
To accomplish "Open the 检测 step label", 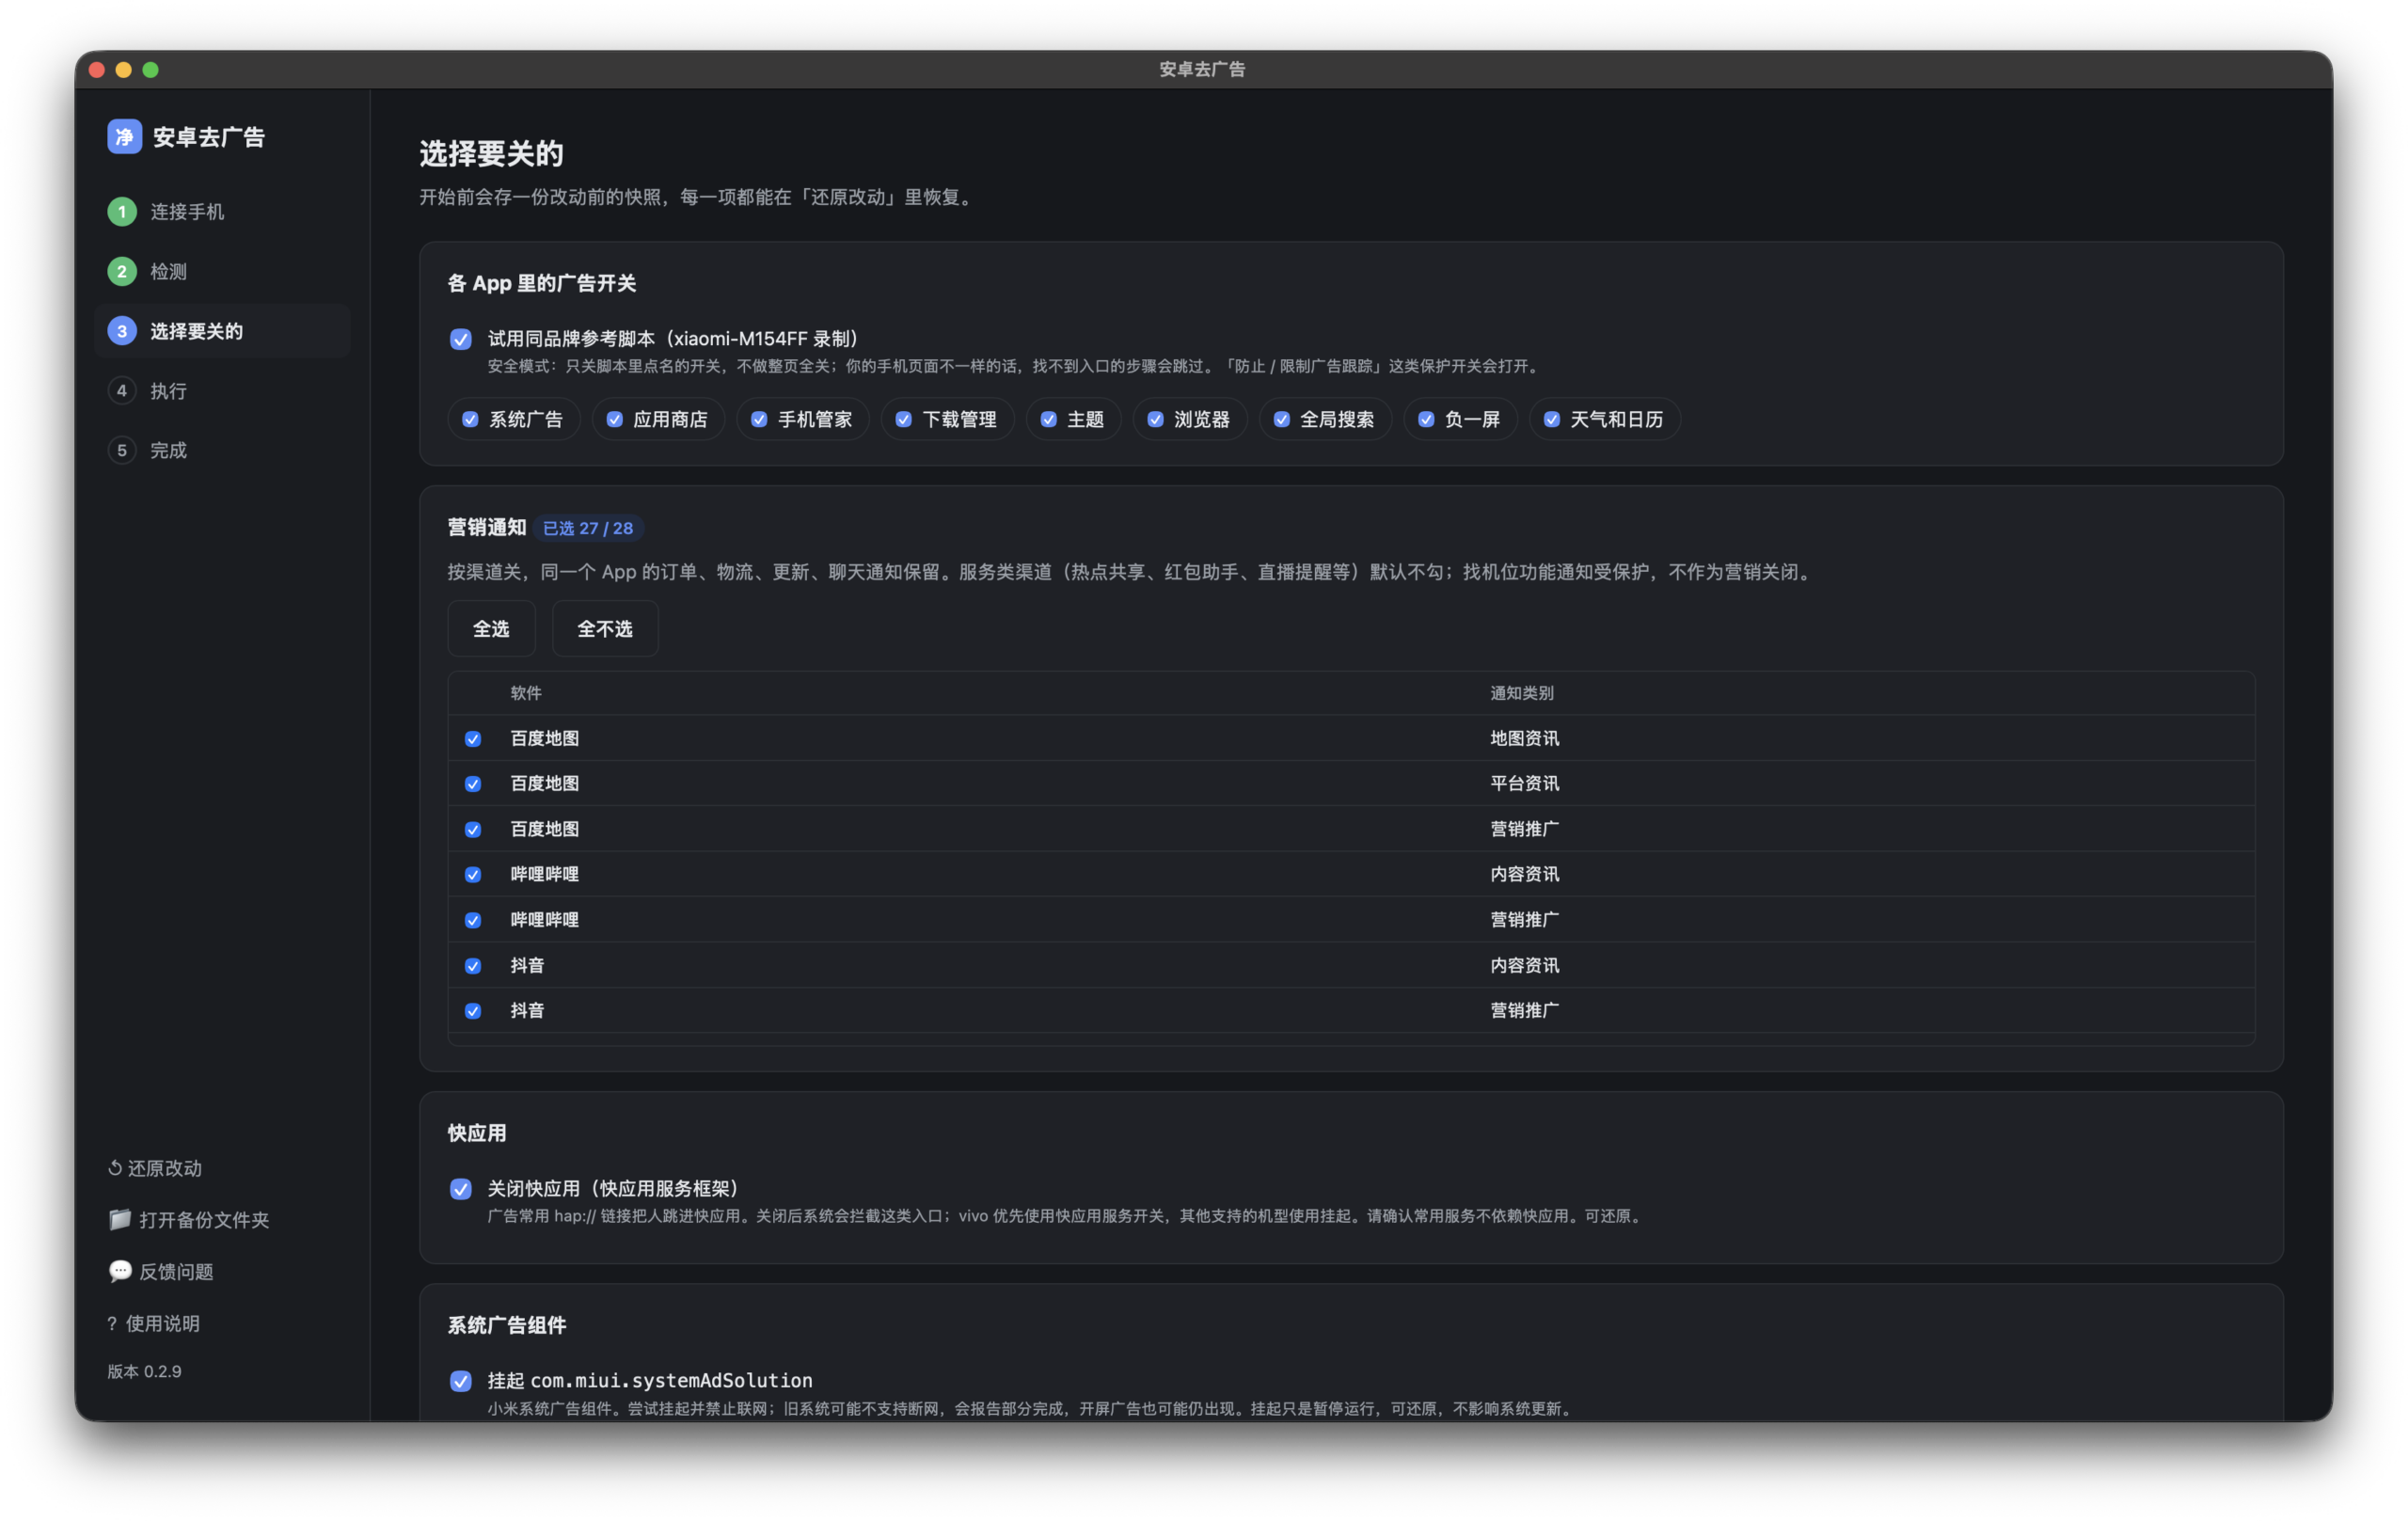I will click(168, 271).
